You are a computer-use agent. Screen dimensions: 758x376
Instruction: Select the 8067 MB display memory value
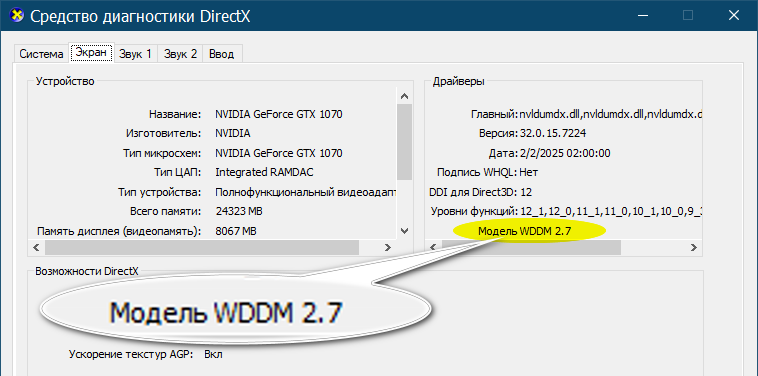coord(236,231)
